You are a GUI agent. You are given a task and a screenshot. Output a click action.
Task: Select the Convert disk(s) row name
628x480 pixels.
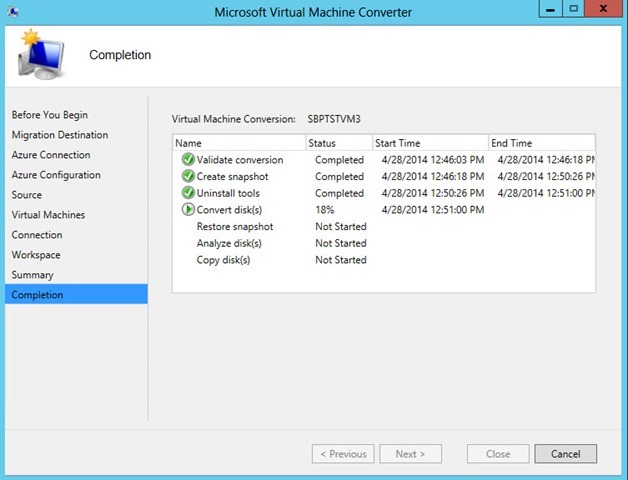229,210
